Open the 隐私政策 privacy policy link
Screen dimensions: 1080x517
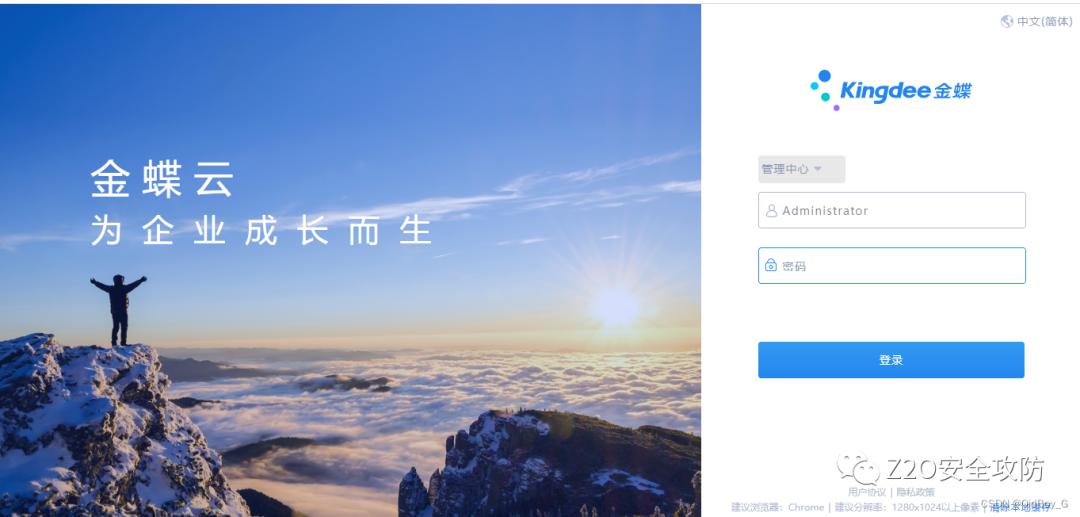(x=915, y=492)
